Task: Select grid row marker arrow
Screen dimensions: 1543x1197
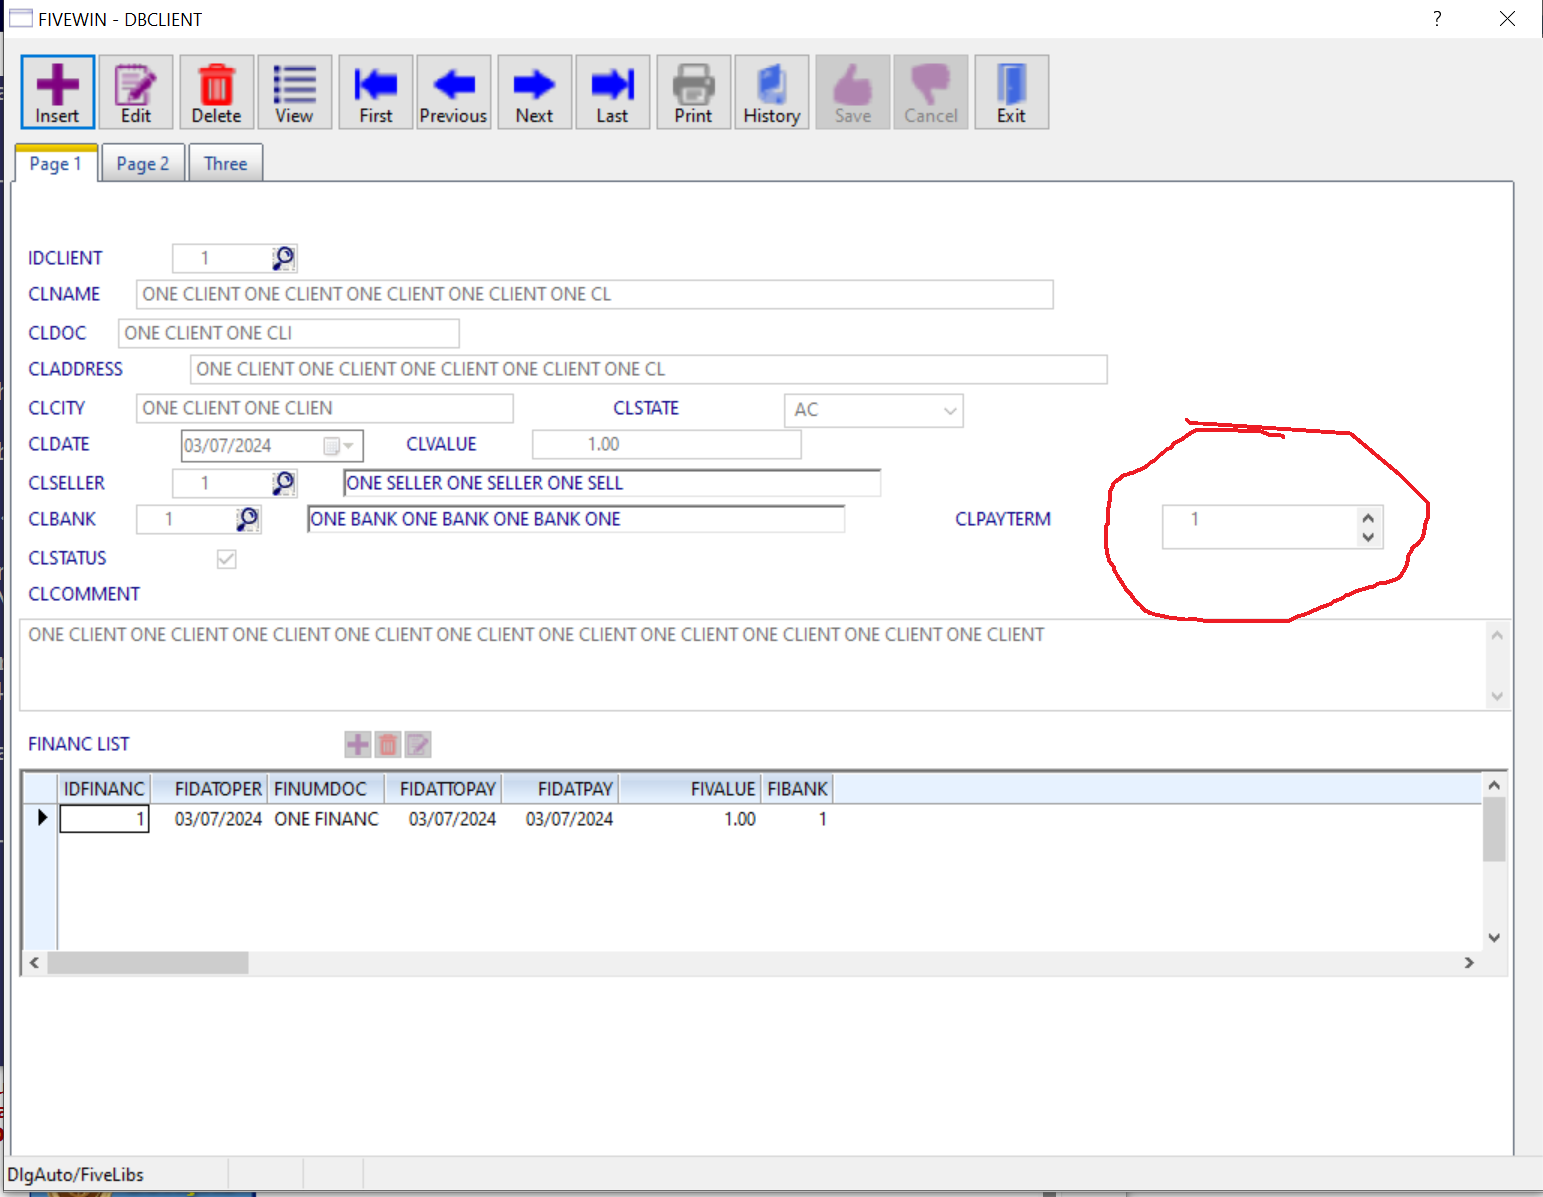Action: click(41, 819)
